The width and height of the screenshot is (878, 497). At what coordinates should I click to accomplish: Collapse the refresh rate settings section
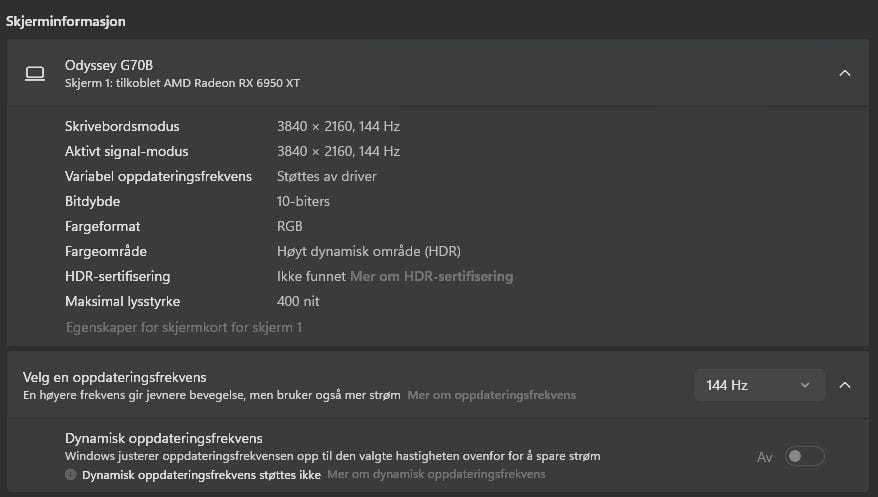[x=844, y=385]
